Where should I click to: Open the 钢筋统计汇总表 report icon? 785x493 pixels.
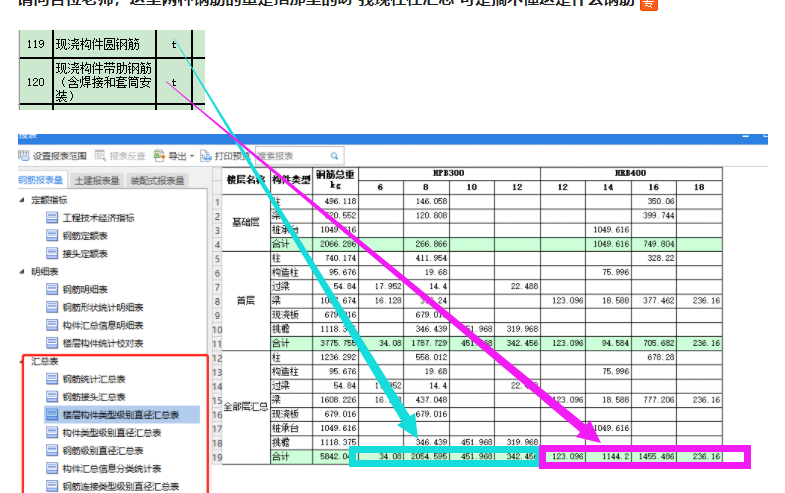52,379
